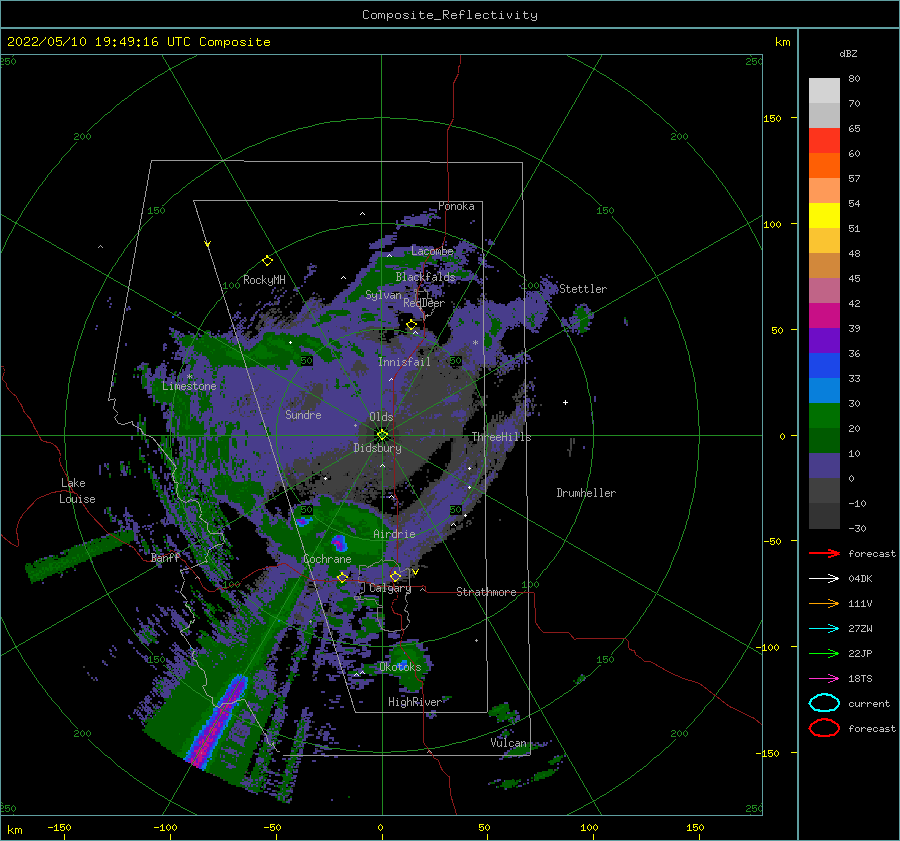900x841 pixels.
Task: Click the 'Airdrie' city label
Action: [x=394, y=534]
